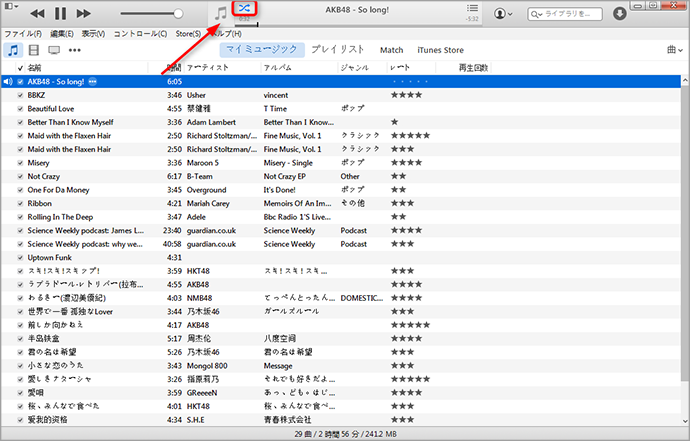Click the now playing AKB48 - So long! title

tap(357, 10)
